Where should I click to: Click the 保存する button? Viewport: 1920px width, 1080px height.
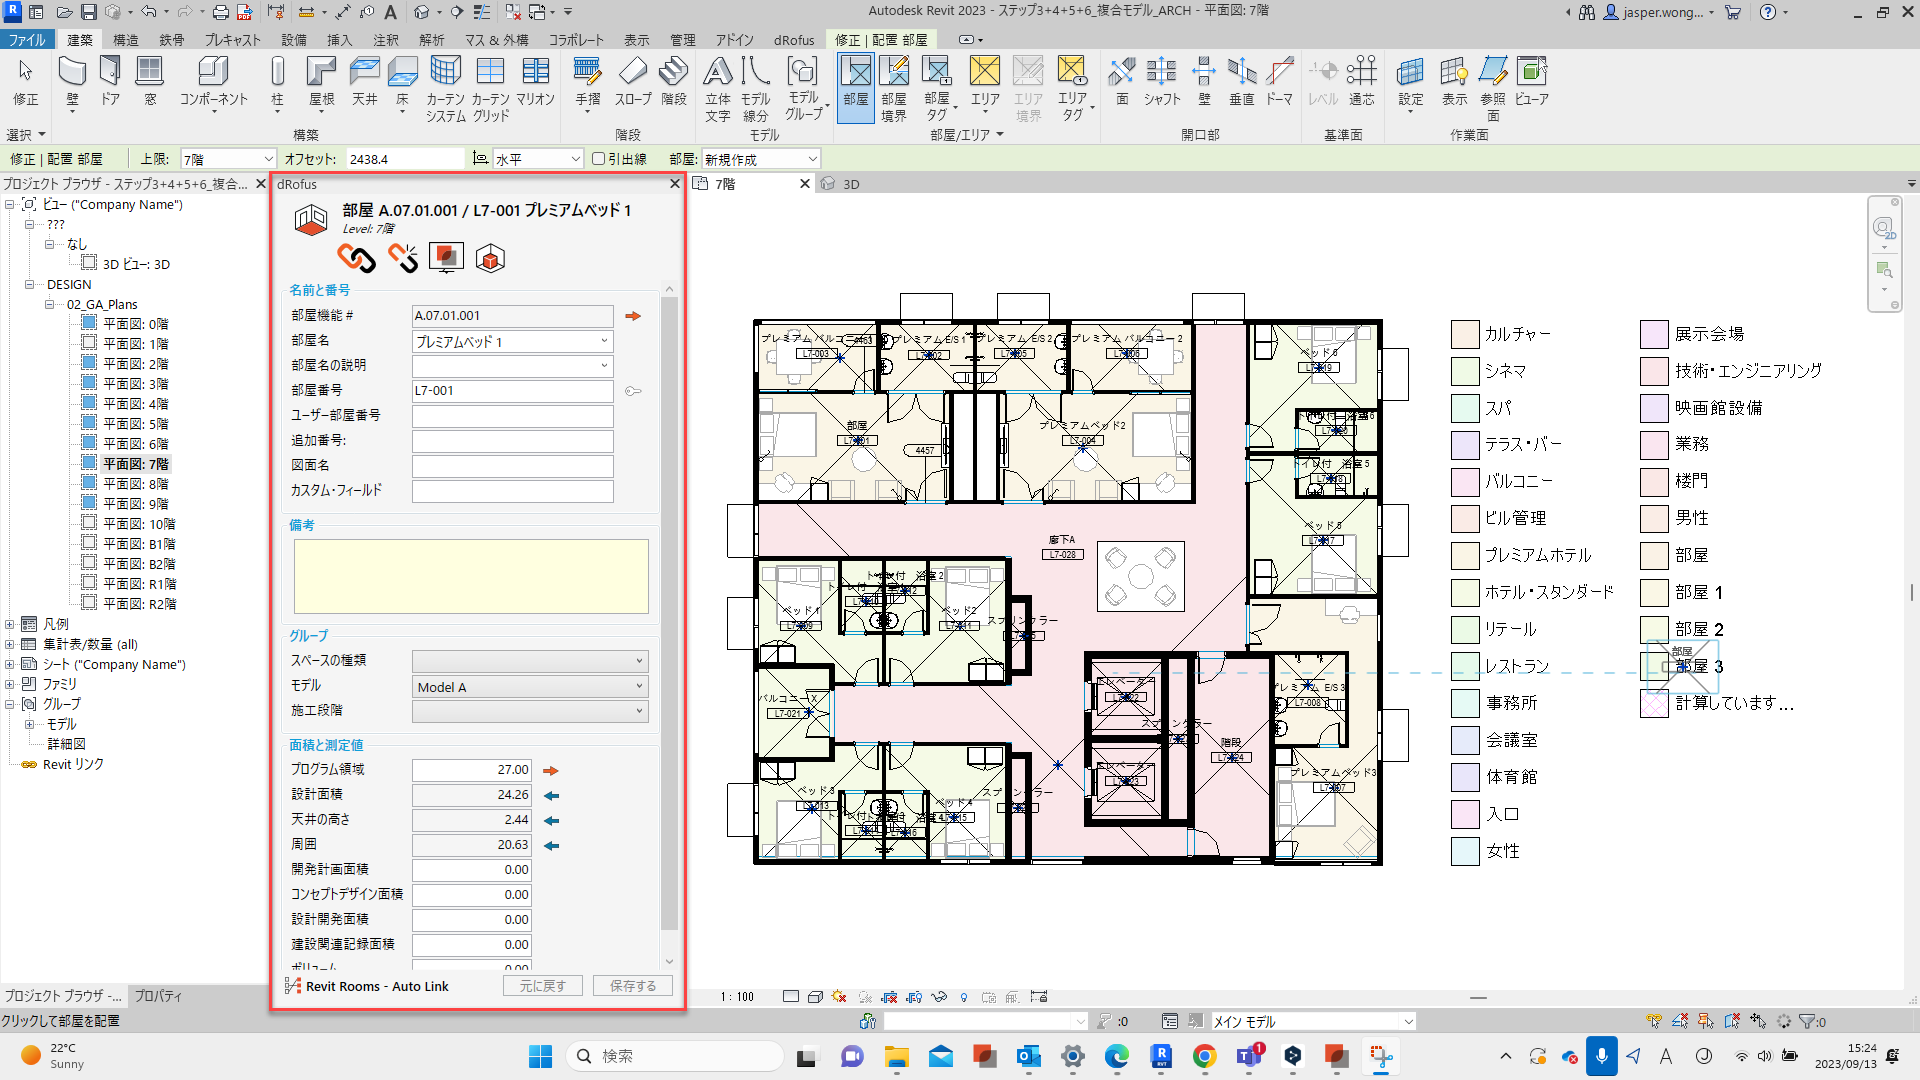pos(632,986)
